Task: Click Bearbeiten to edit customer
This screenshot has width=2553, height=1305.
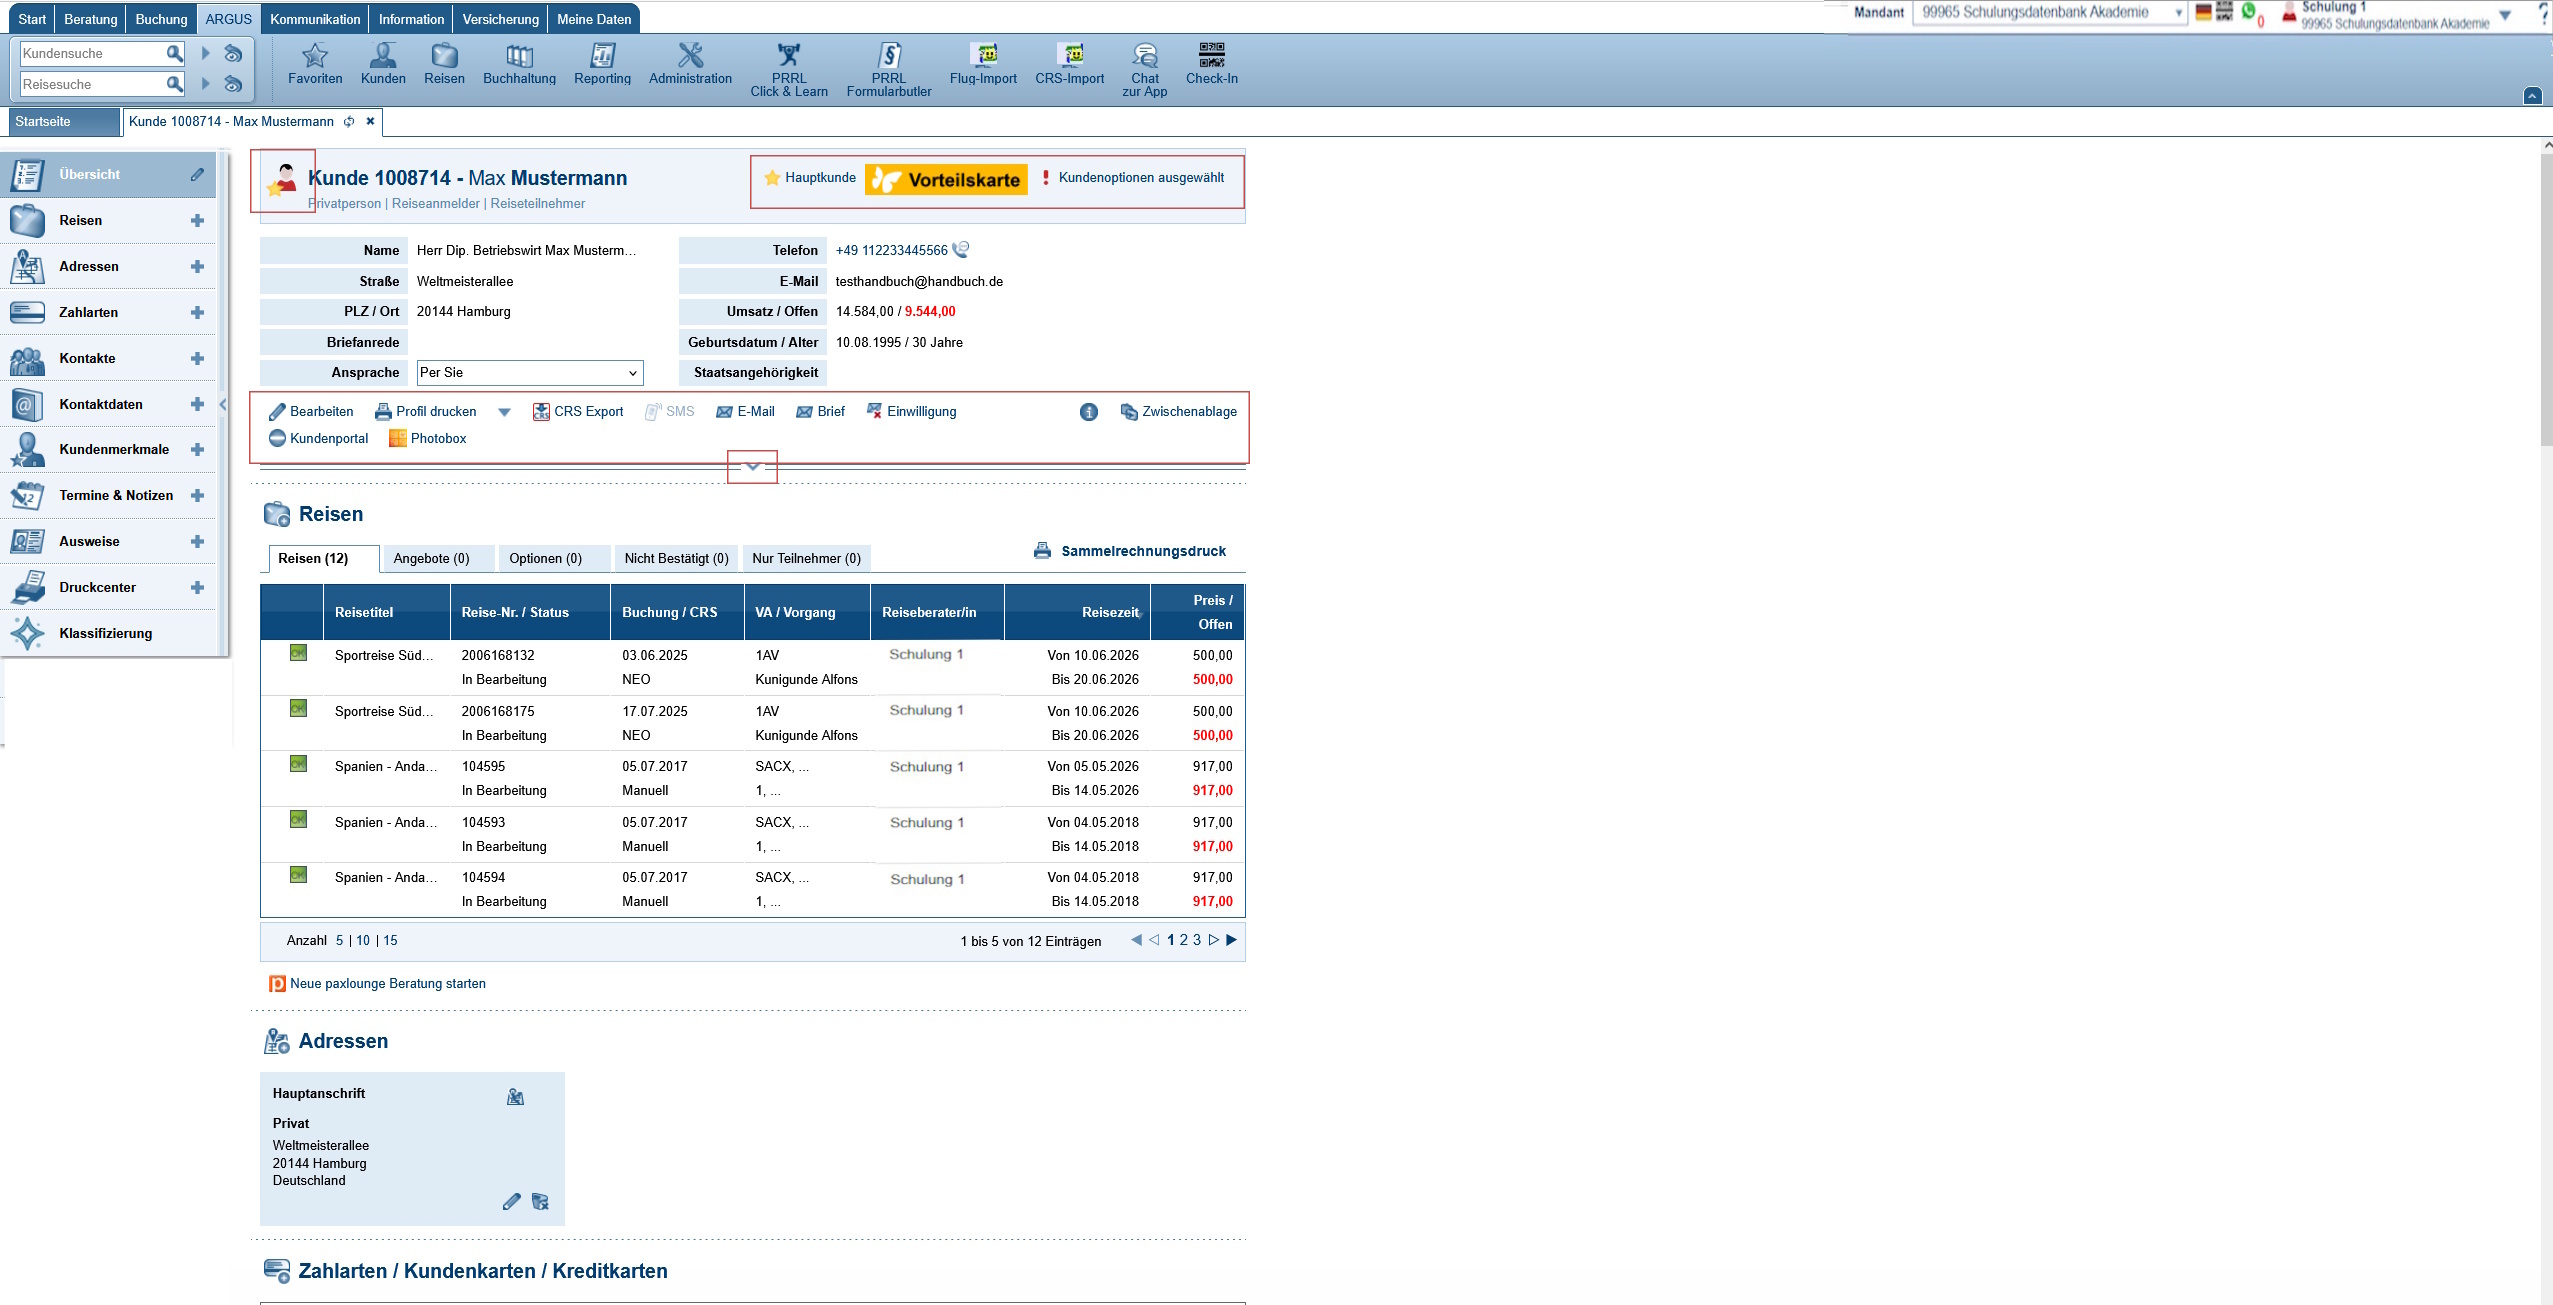Action: coord(311,412)
